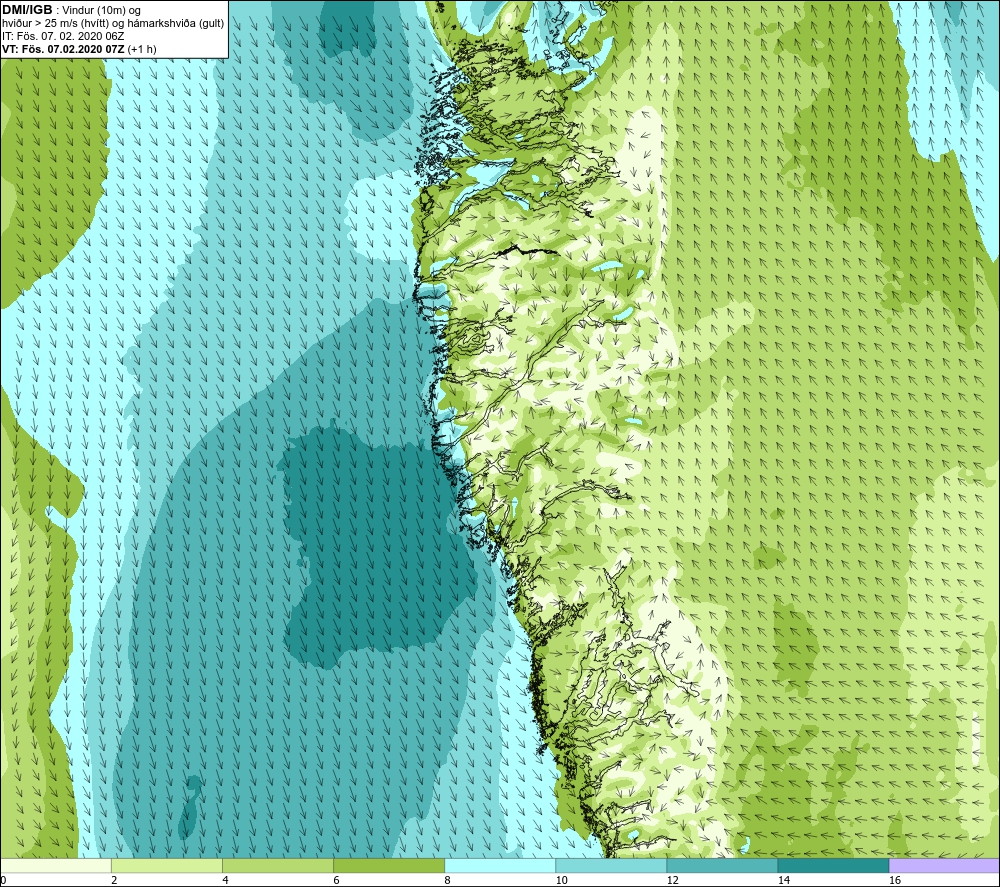Click the legend scale number 8

coord(448,880)
